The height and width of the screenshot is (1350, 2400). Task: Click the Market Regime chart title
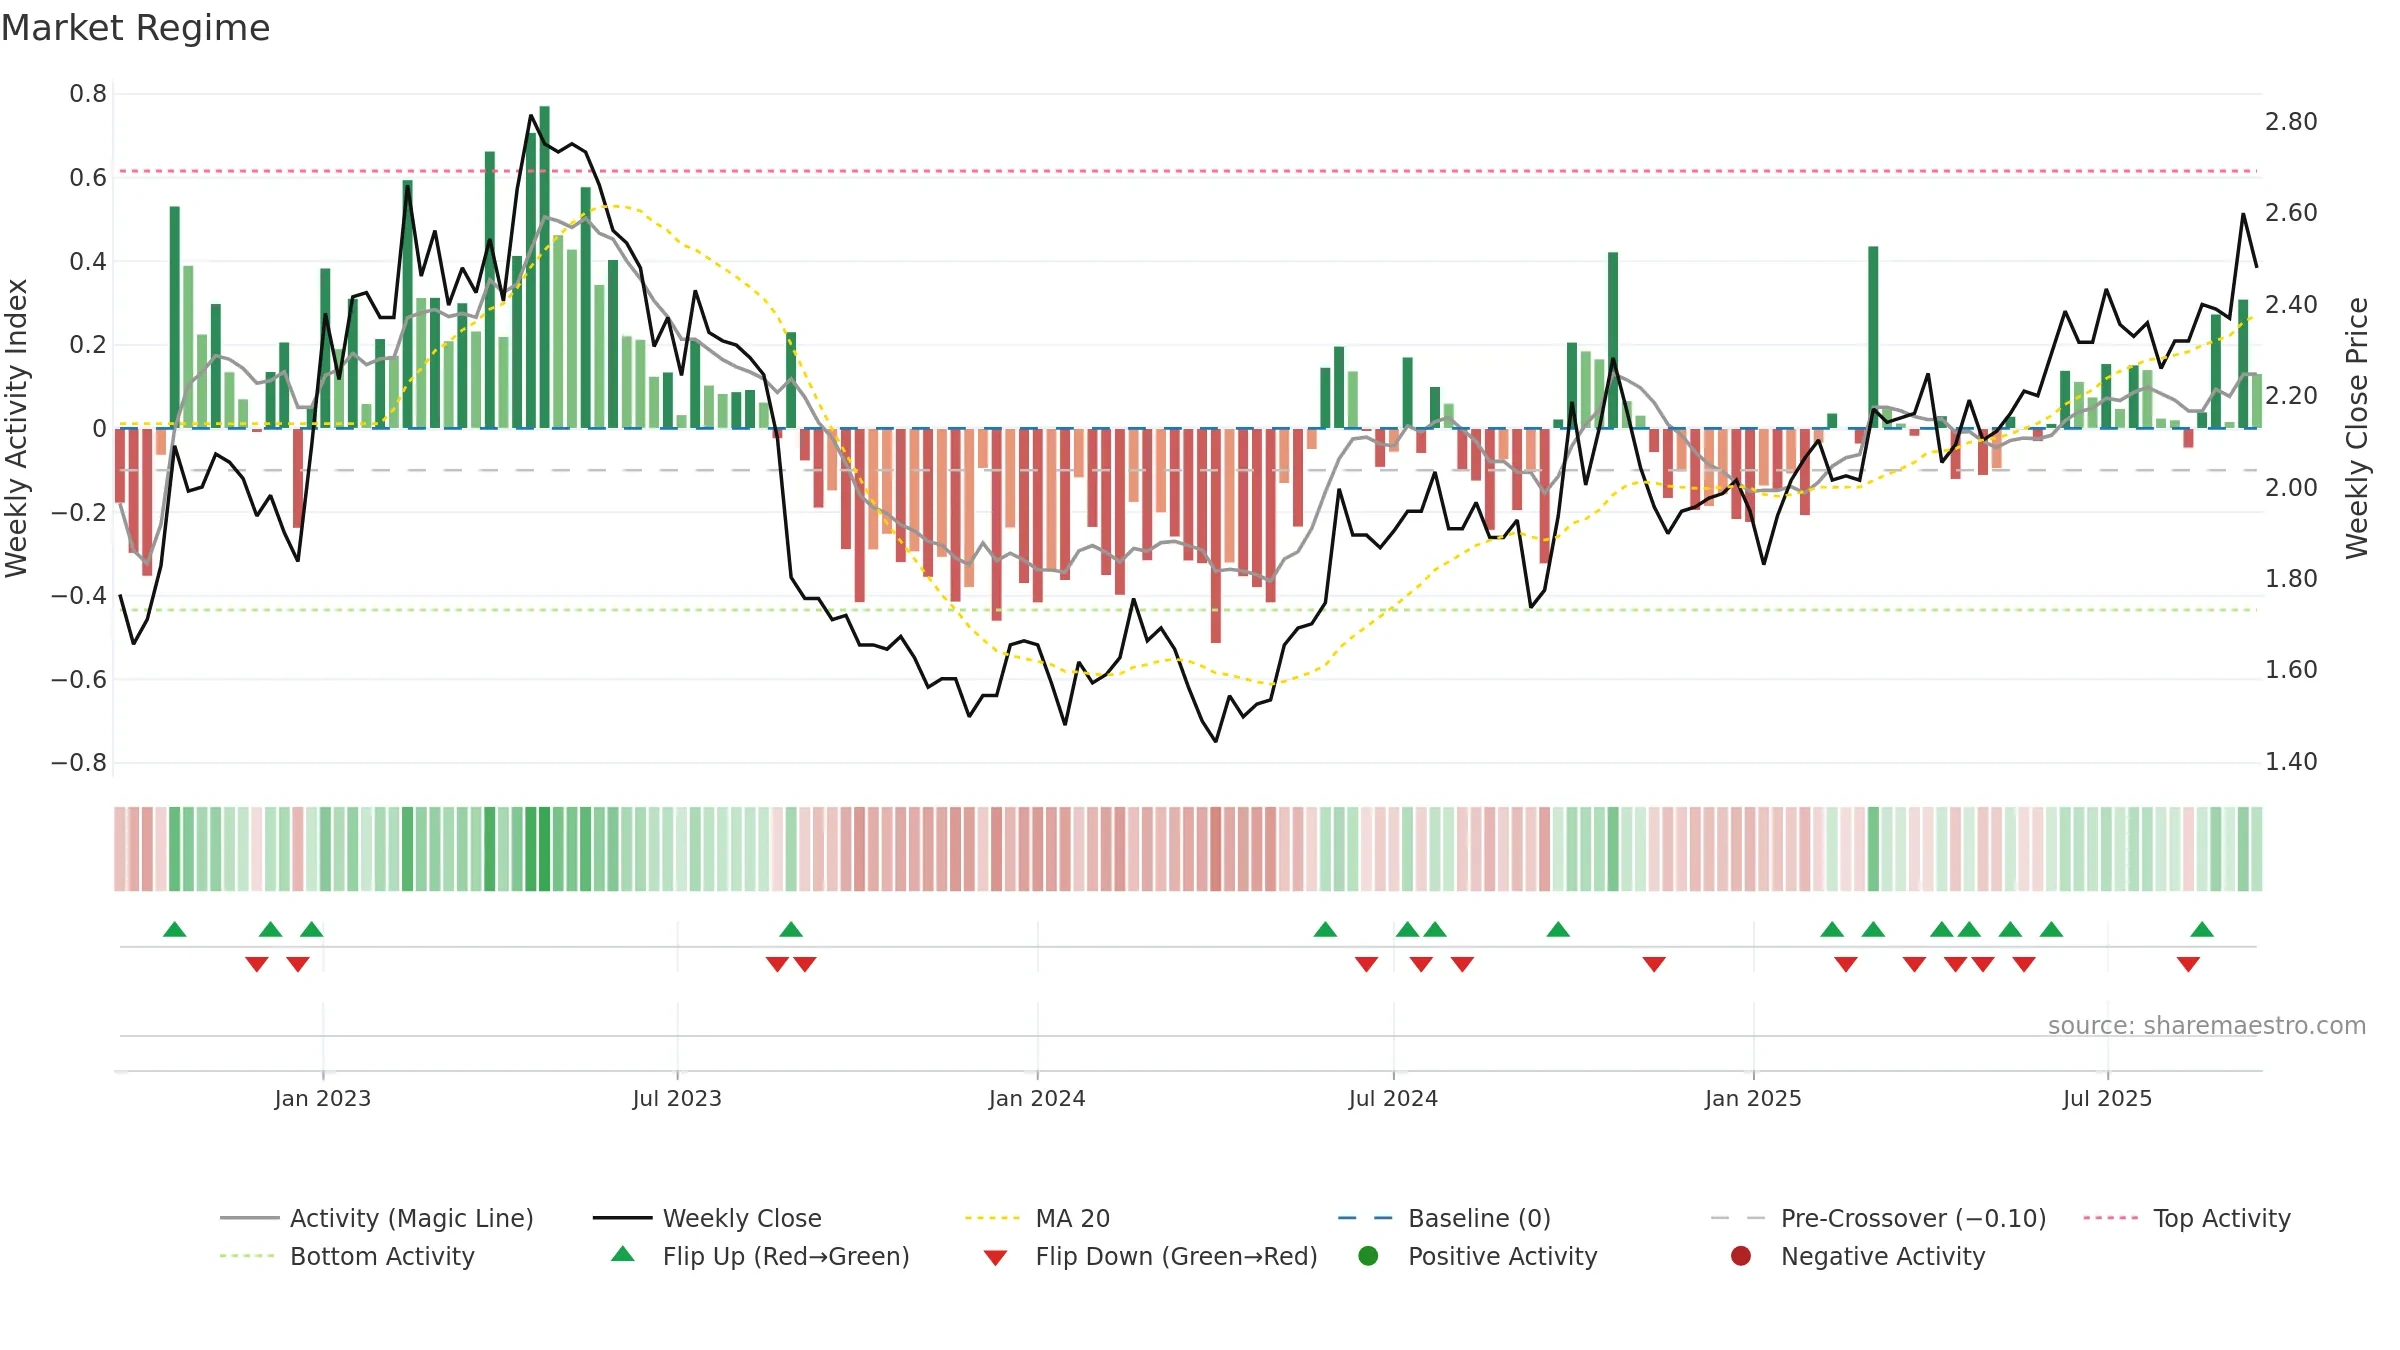tap(135, 28)
